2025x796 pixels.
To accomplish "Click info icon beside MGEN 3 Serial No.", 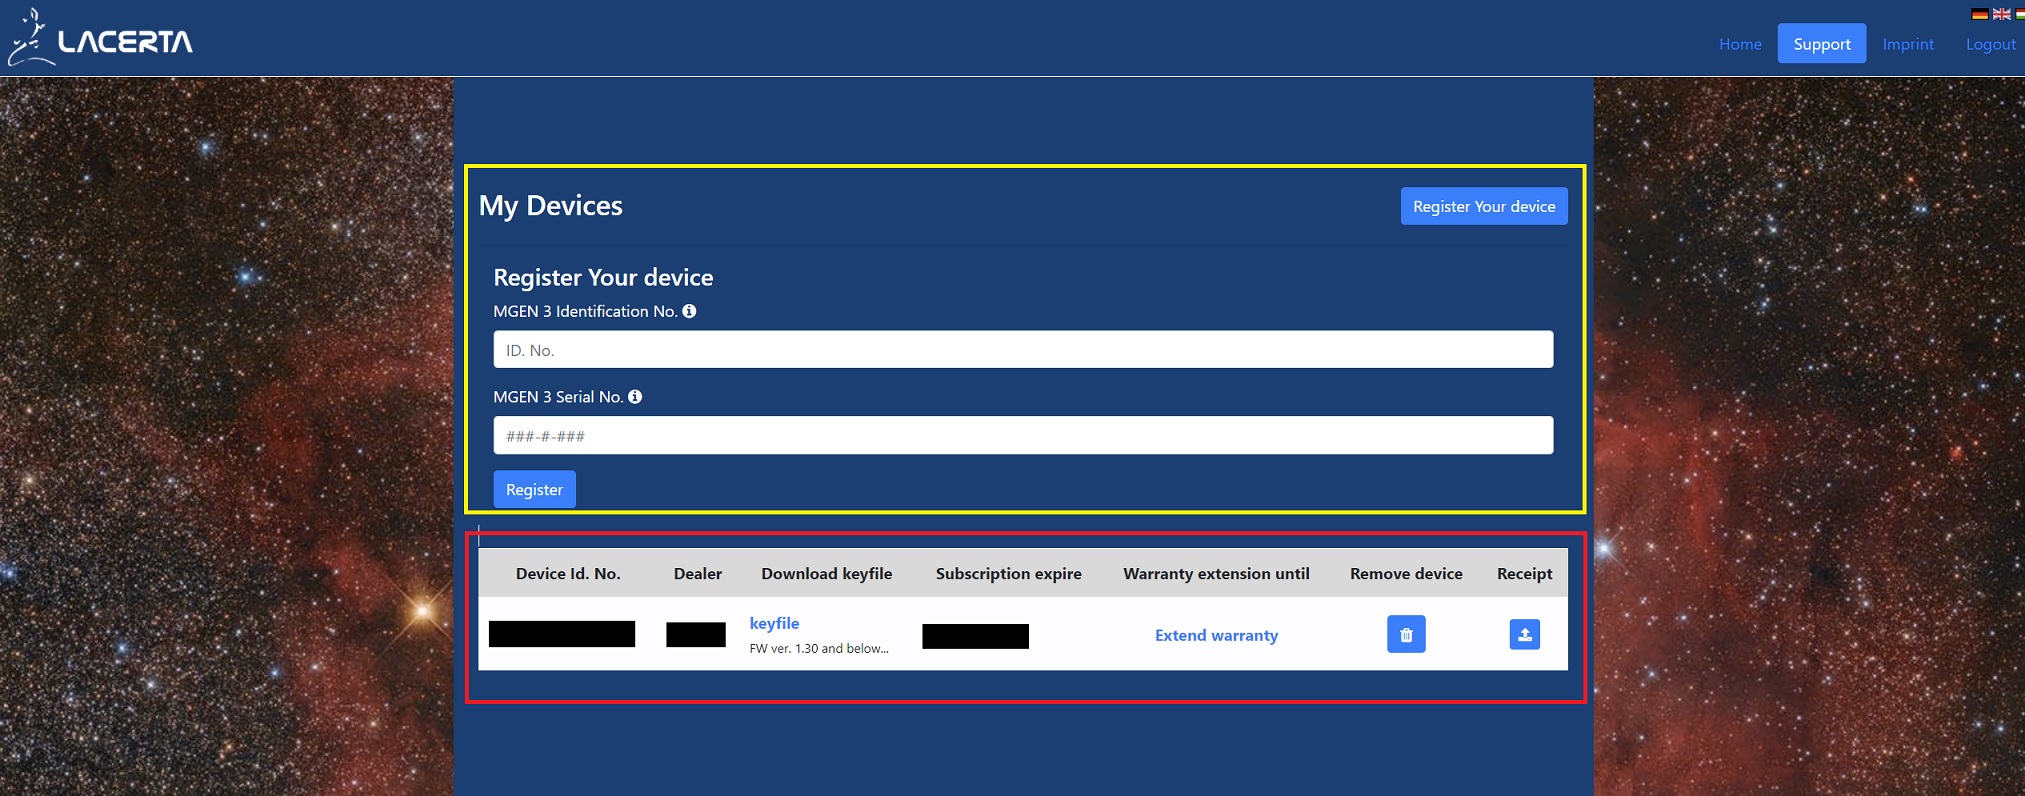I will [x=635, y=397].
